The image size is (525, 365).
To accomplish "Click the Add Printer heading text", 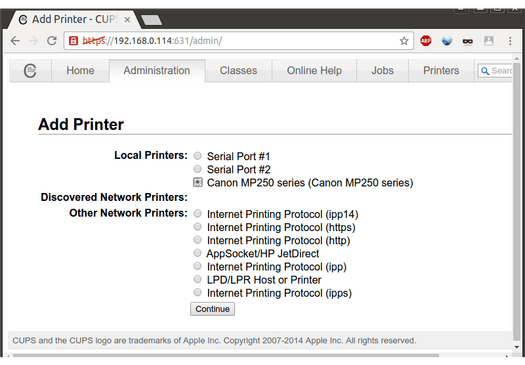I will tap(81, 125).
